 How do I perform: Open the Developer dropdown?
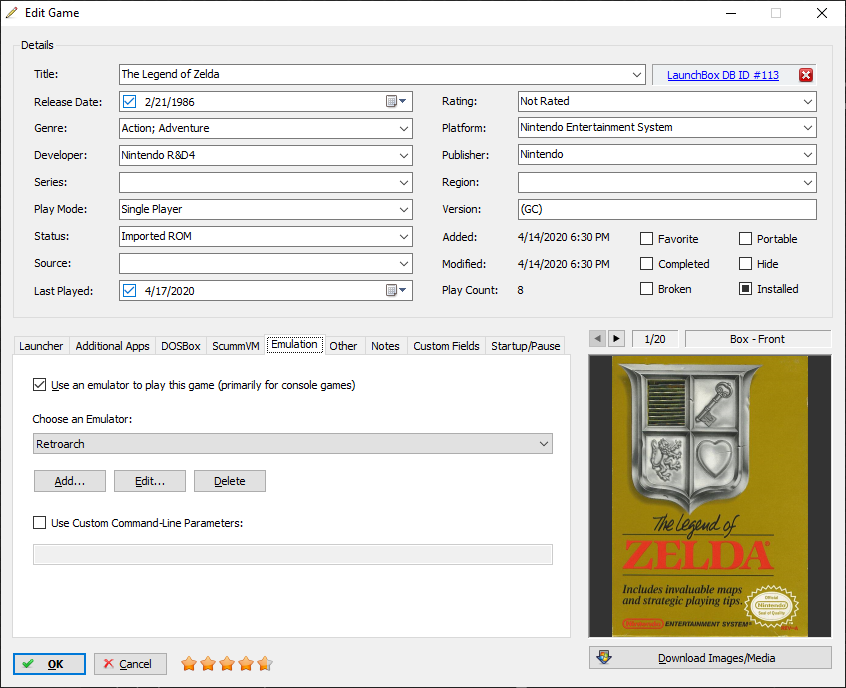click(x=404, y=155)
